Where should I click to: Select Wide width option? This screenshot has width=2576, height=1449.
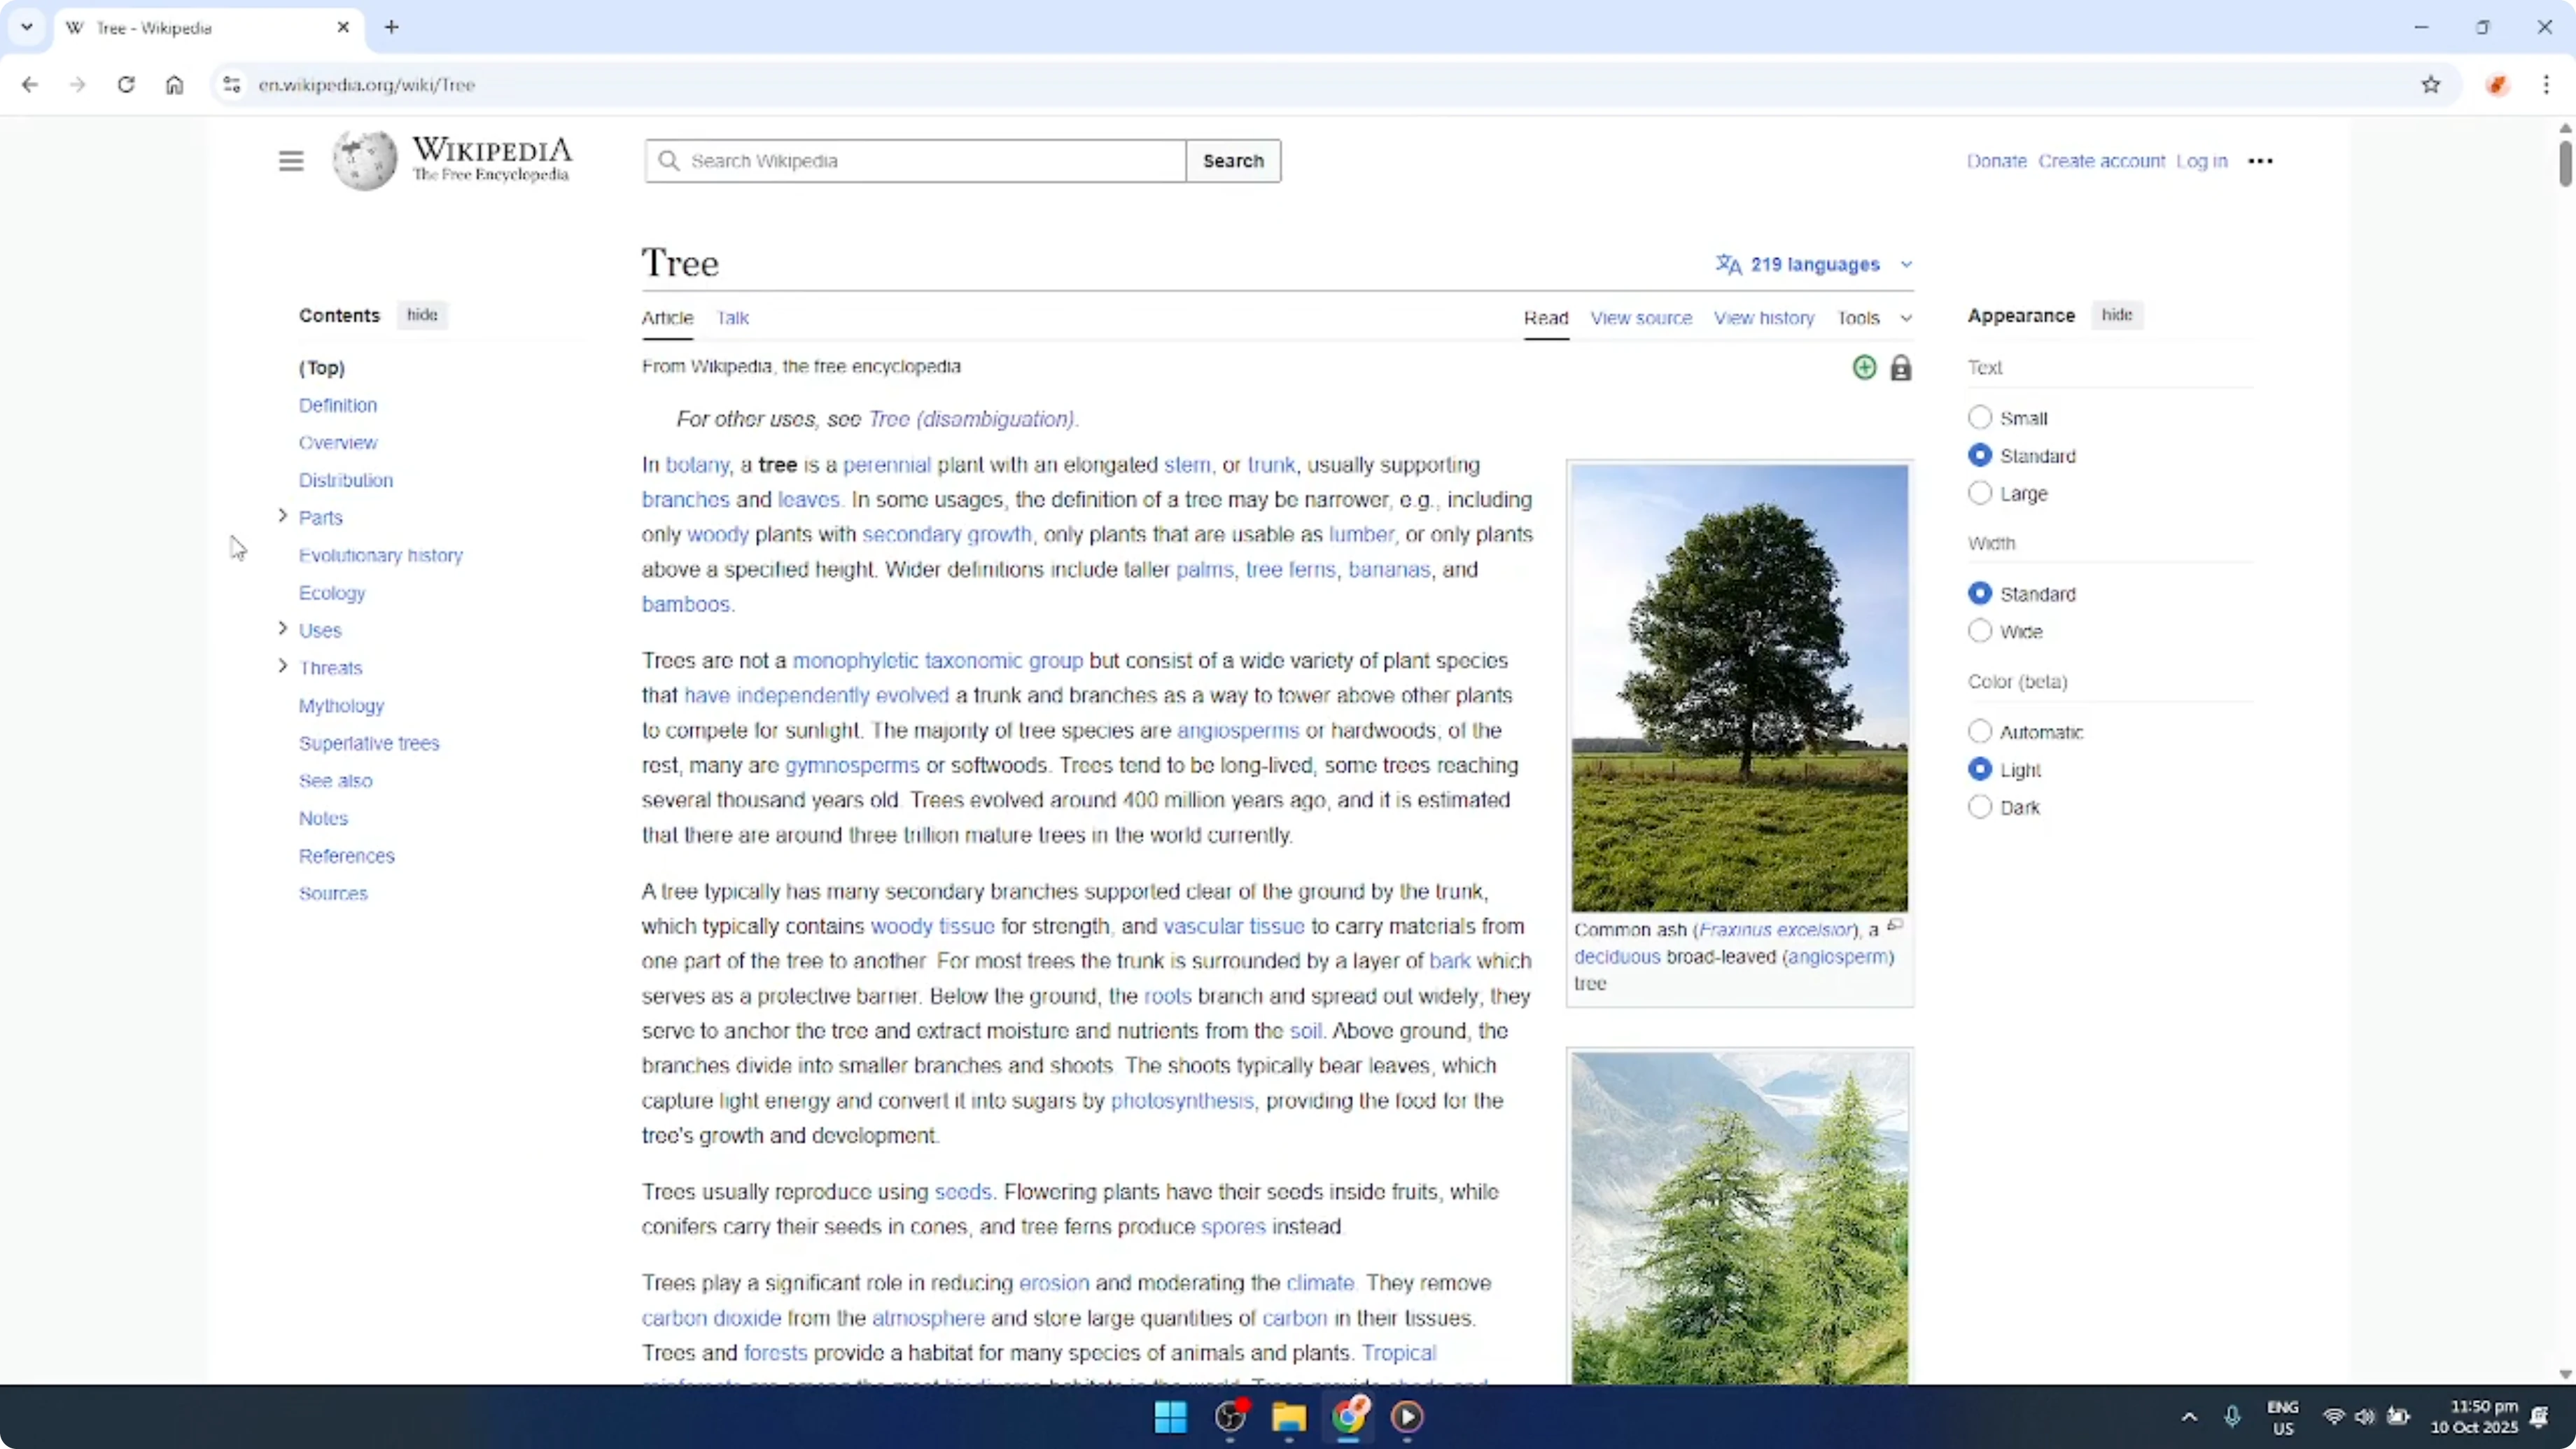1980,631
